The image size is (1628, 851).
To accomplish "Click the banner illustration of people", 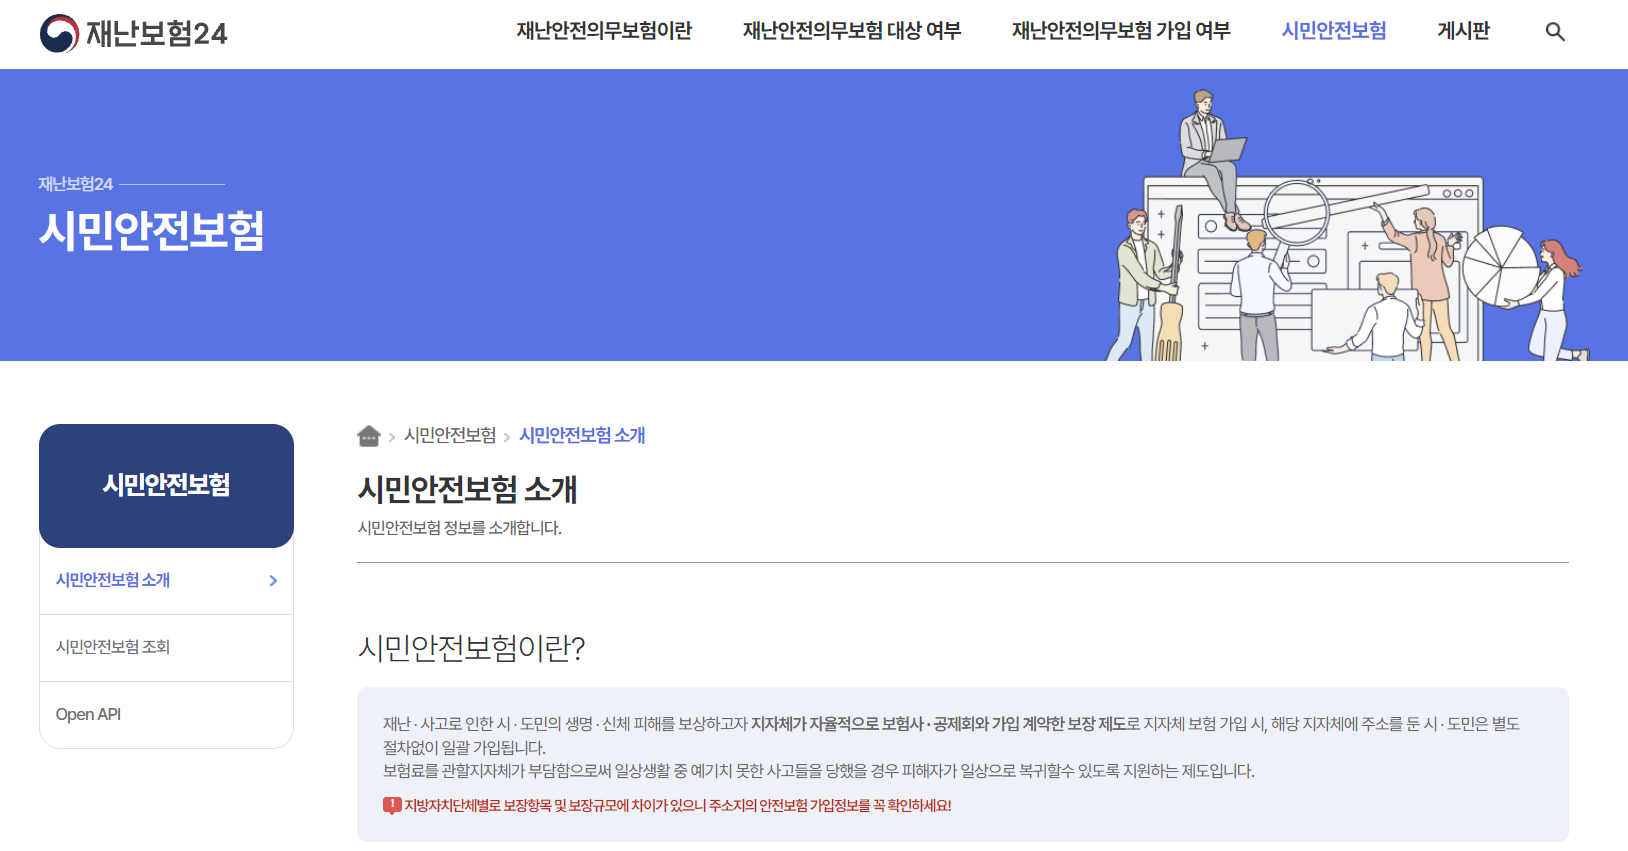I will tap(1347, 225).
